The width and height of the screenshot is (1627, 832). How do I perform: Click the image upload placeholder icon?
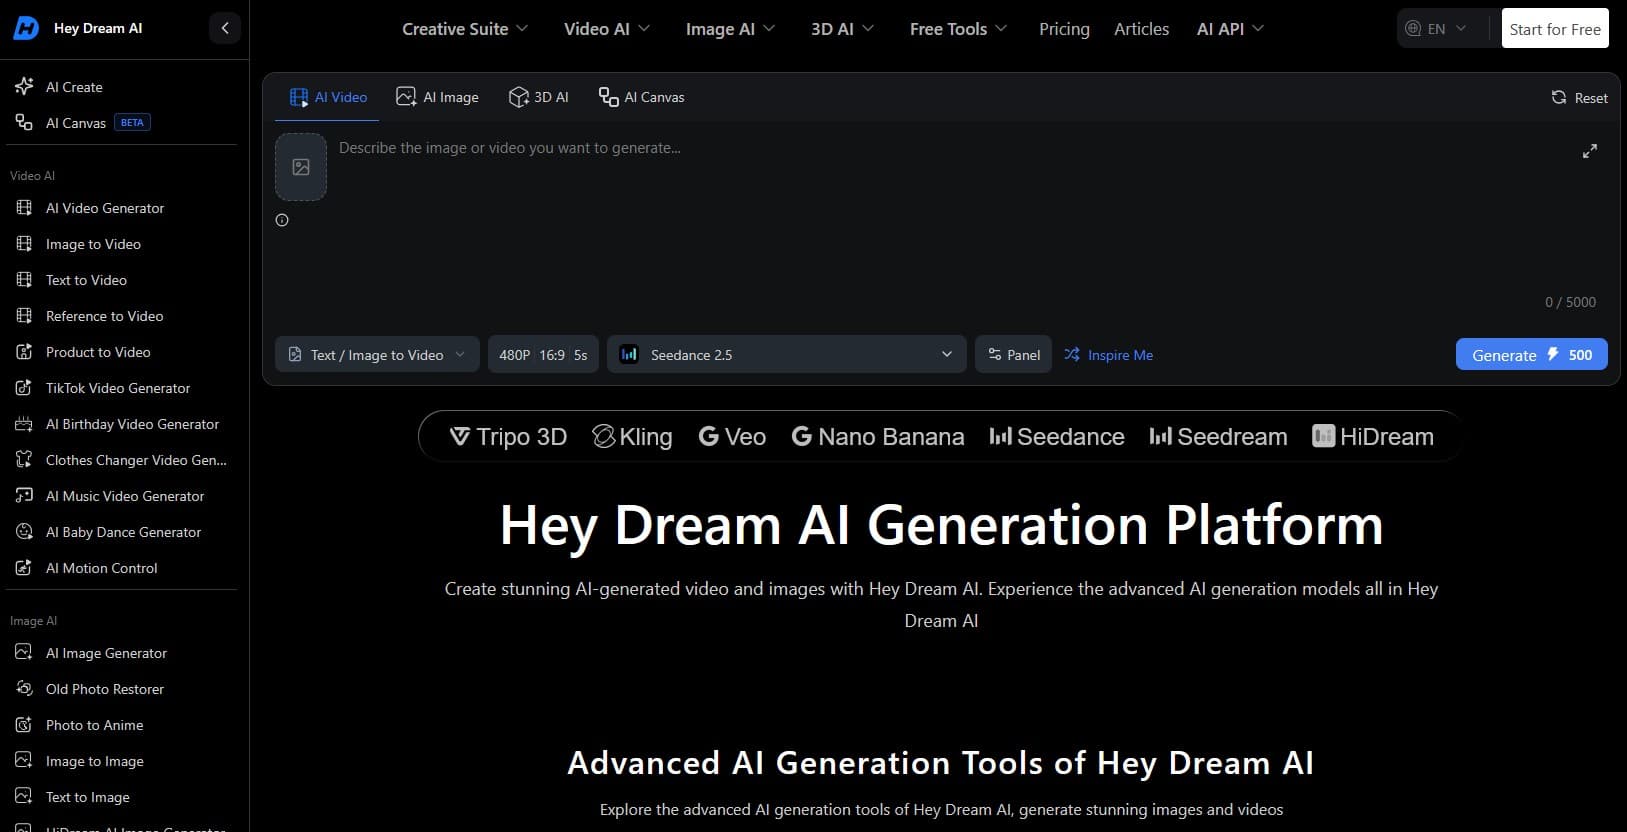[x=301, y=167]
